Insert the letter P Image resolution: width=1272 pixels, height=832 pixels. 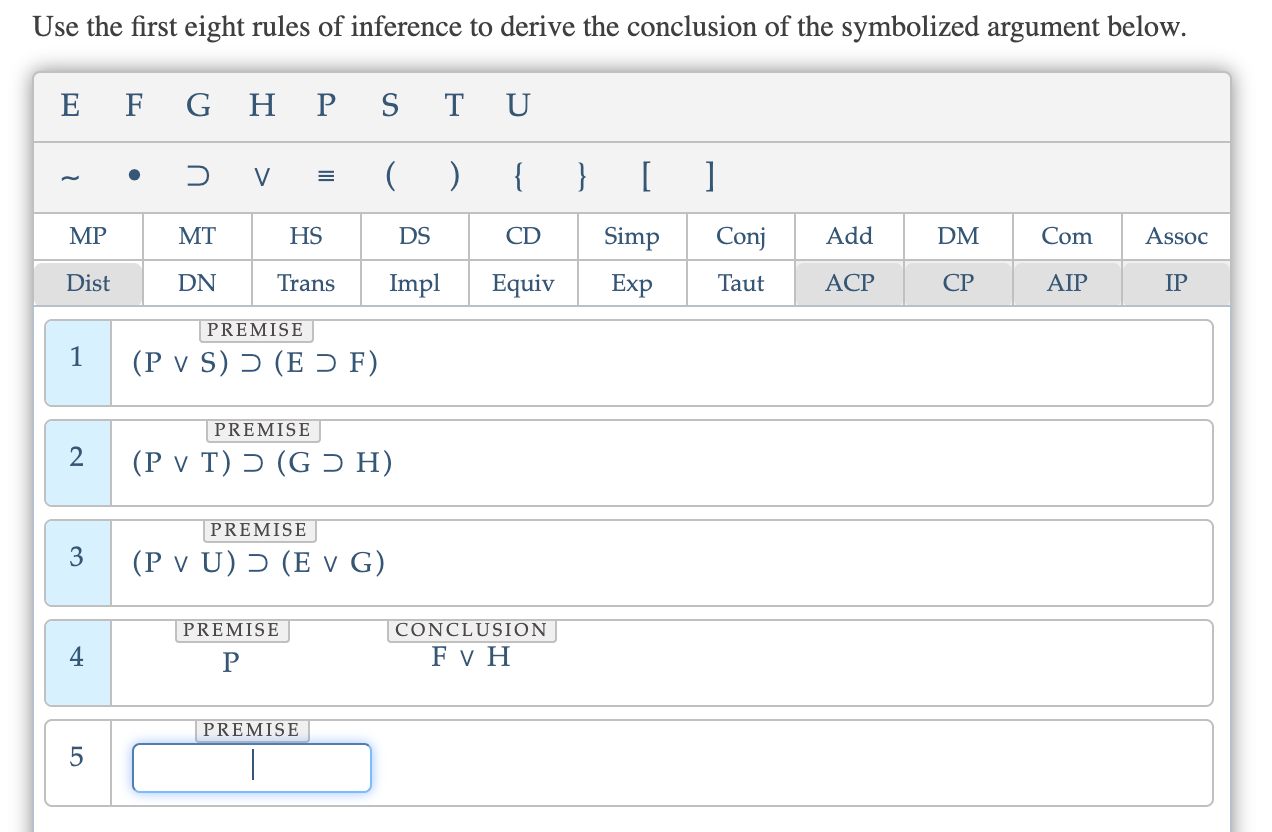(x=325, y=105)
